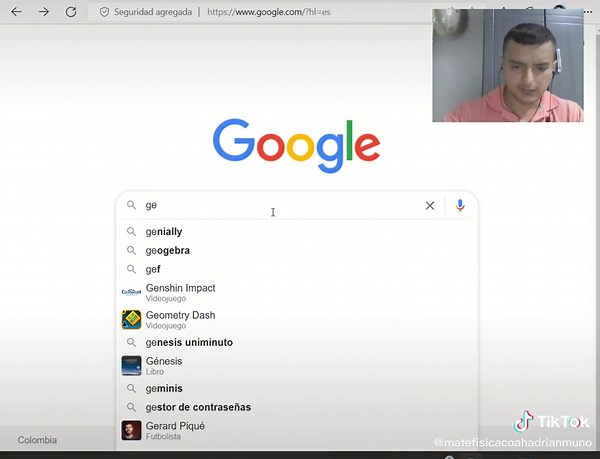
Task: Select the 'geogebra' suggestion
Action: click(x=297, y=251)
